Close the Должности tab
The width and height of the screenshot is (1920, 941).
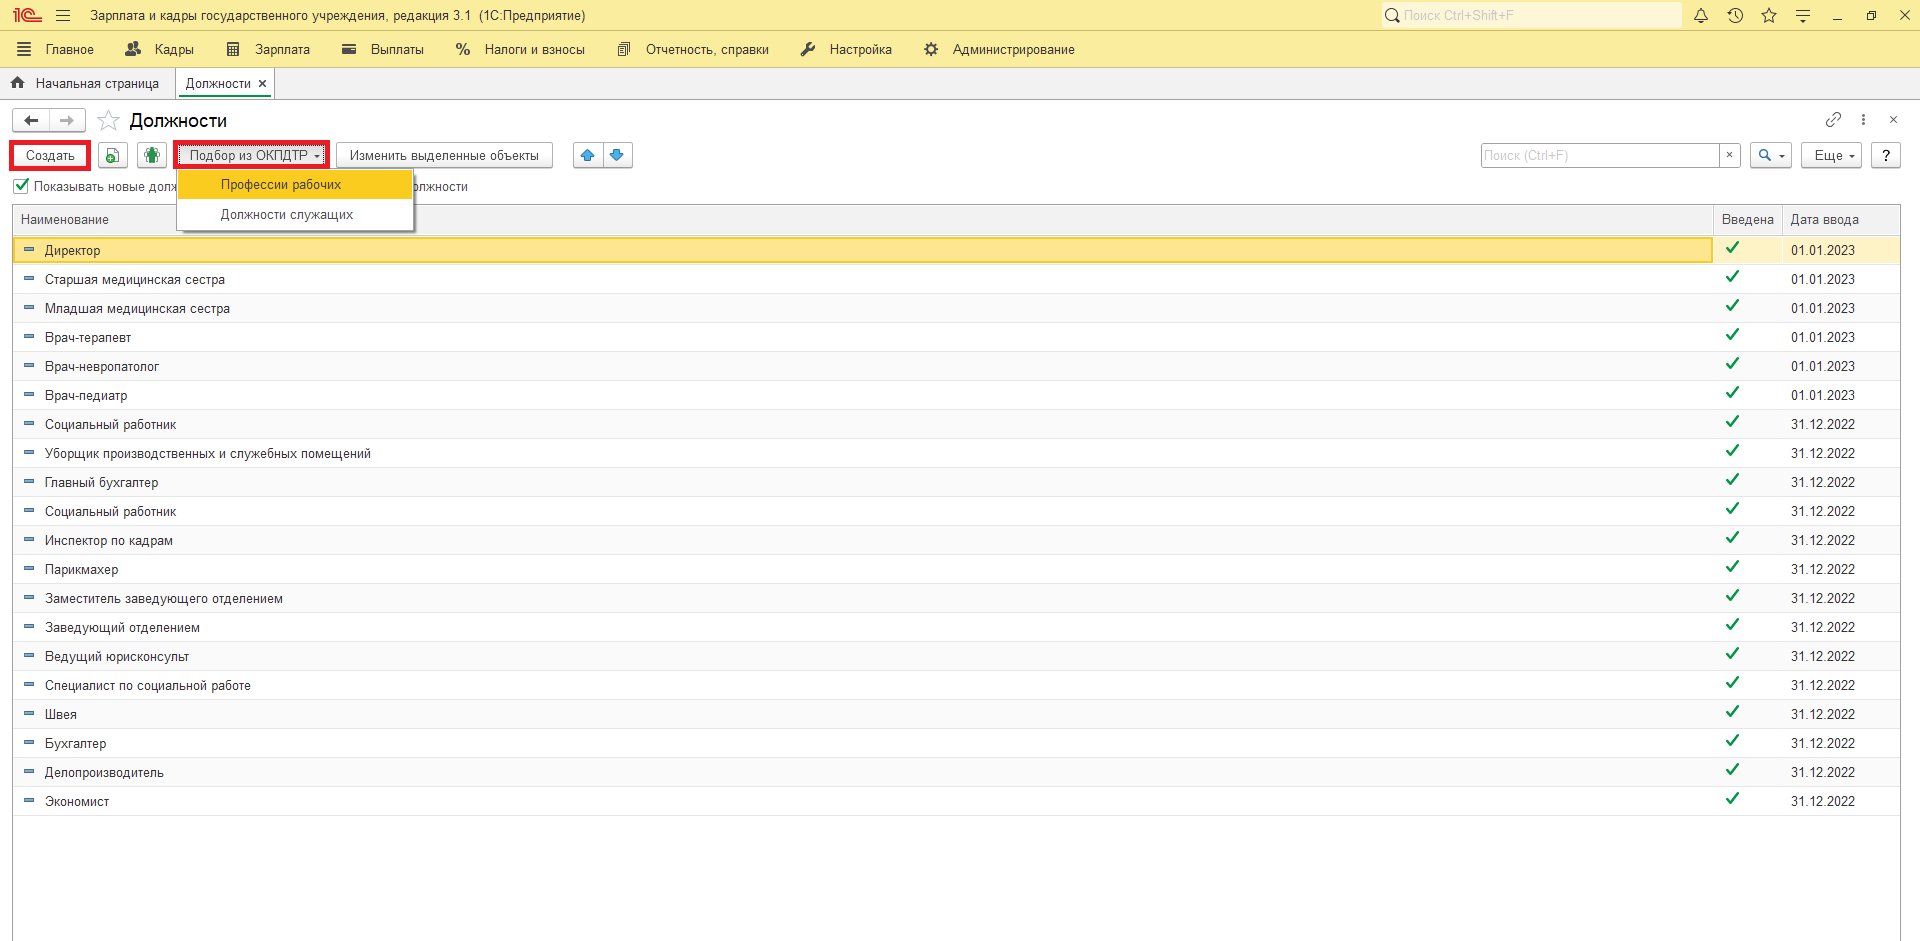[263, 84]
